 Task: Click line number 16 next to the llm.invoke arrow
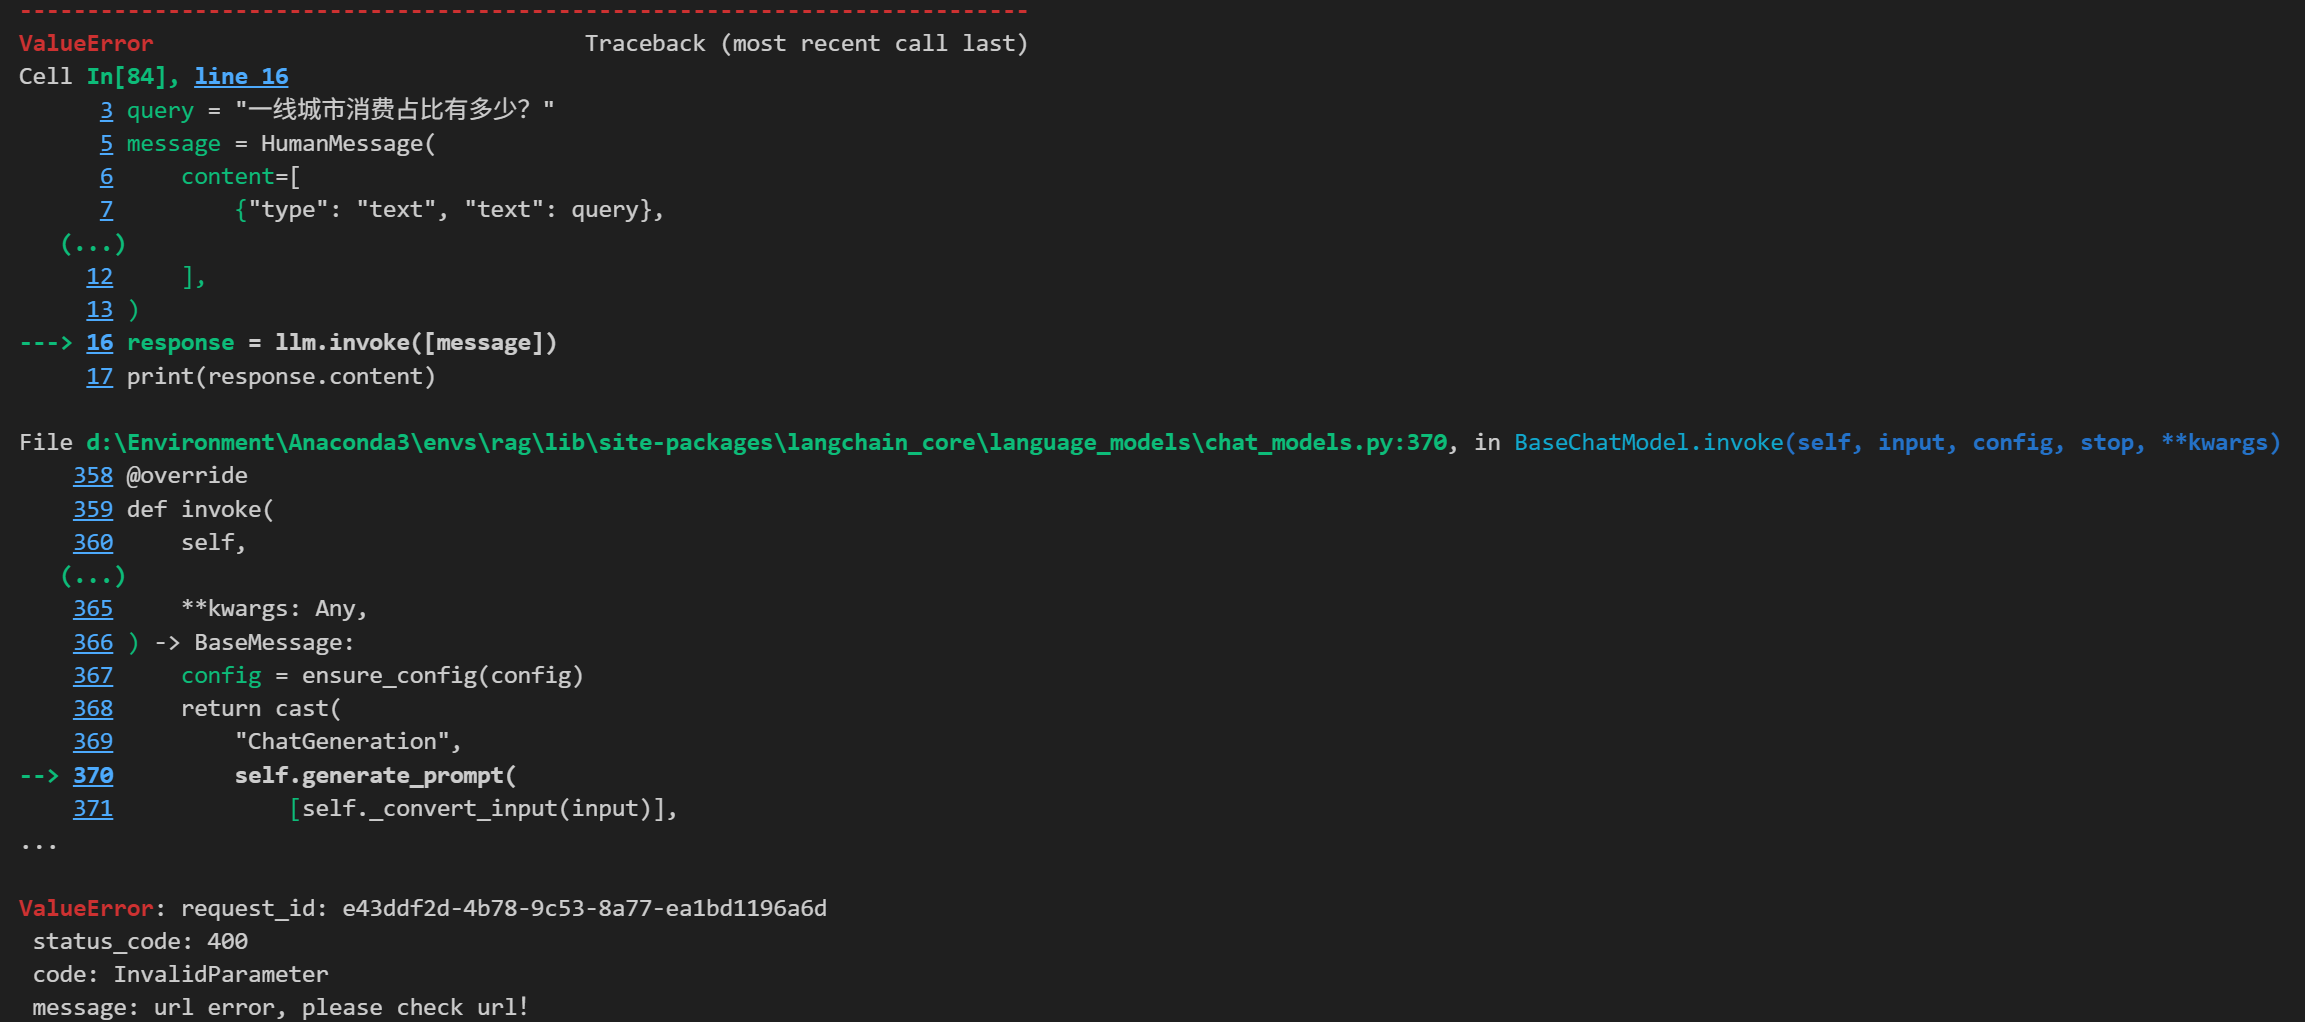pos(99,343)
